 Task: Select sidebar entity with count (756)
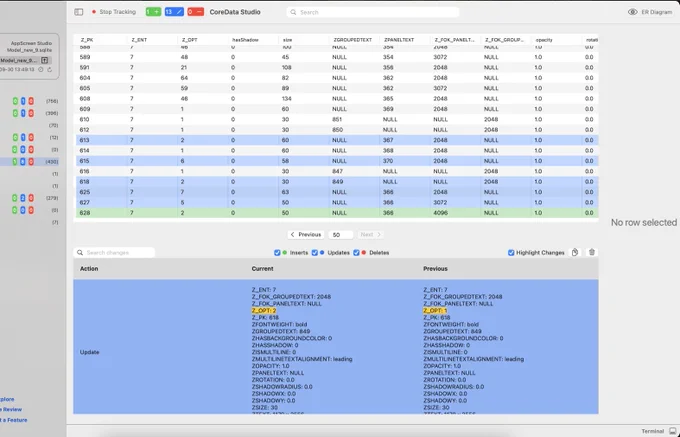[x=29, y=101]
